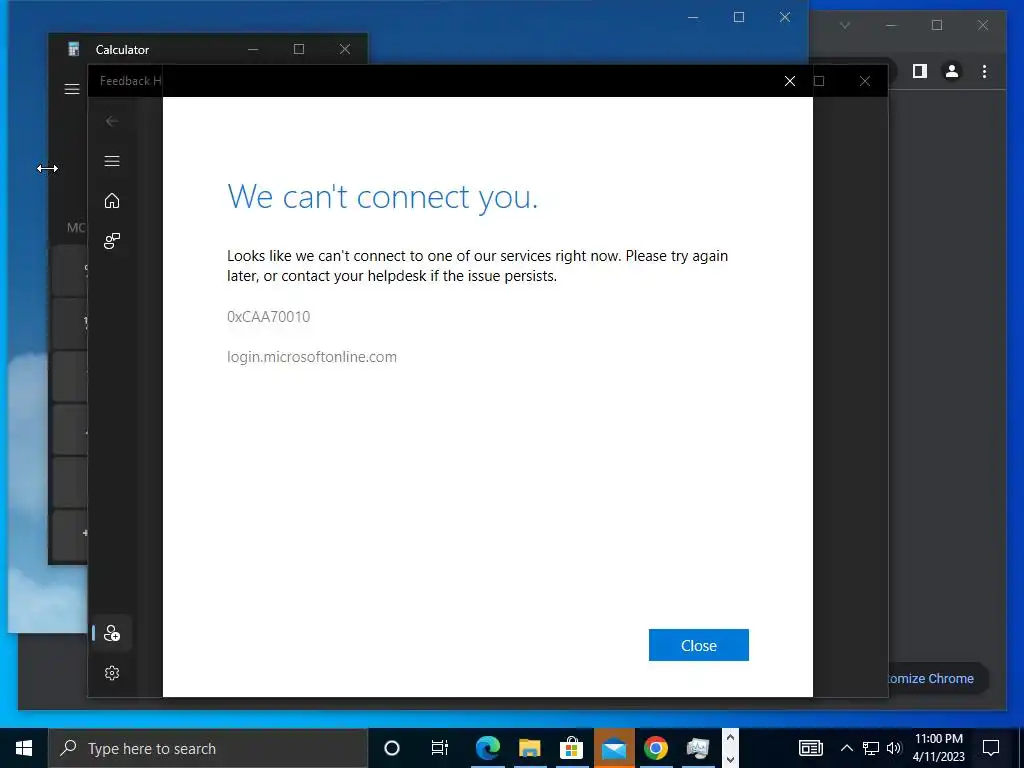
Task: Click the Feedback Hub sign-in account icon
Action: click(x=112, y=633)
